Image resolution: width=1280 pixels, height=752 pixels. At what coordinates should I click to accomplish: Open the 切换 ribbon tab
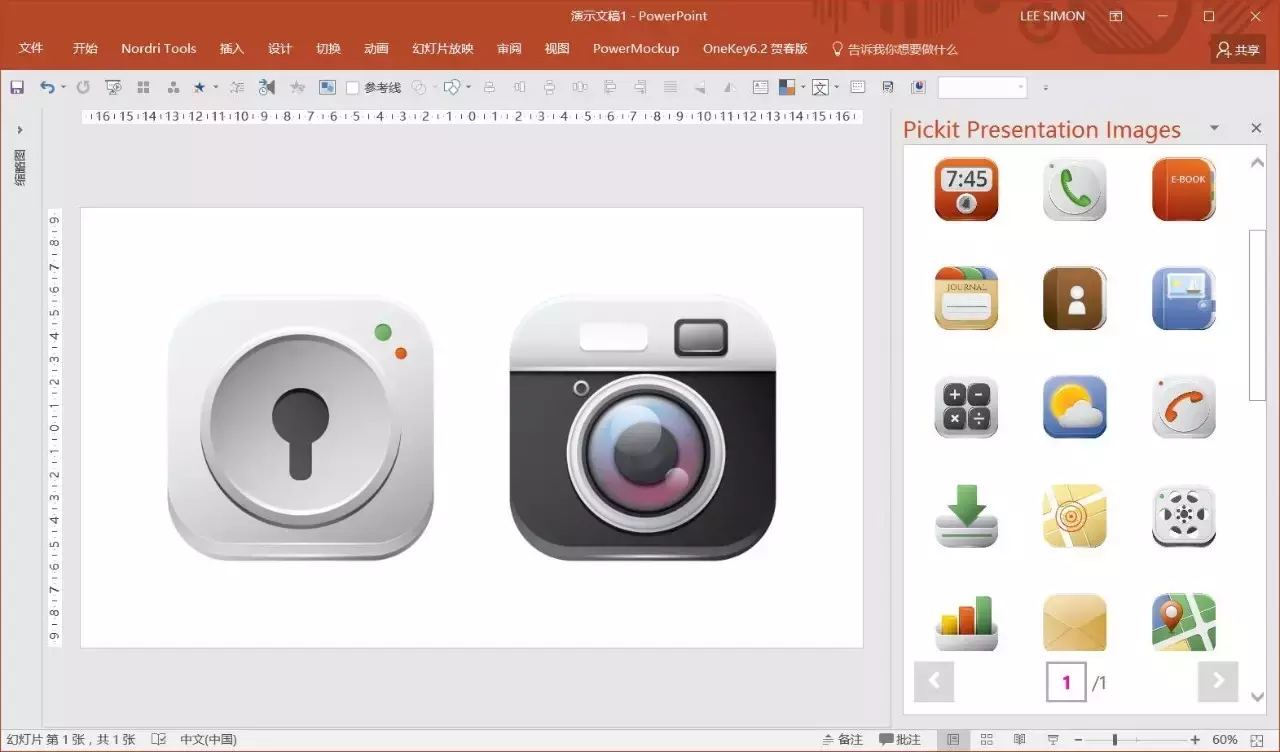coord(328,49)
